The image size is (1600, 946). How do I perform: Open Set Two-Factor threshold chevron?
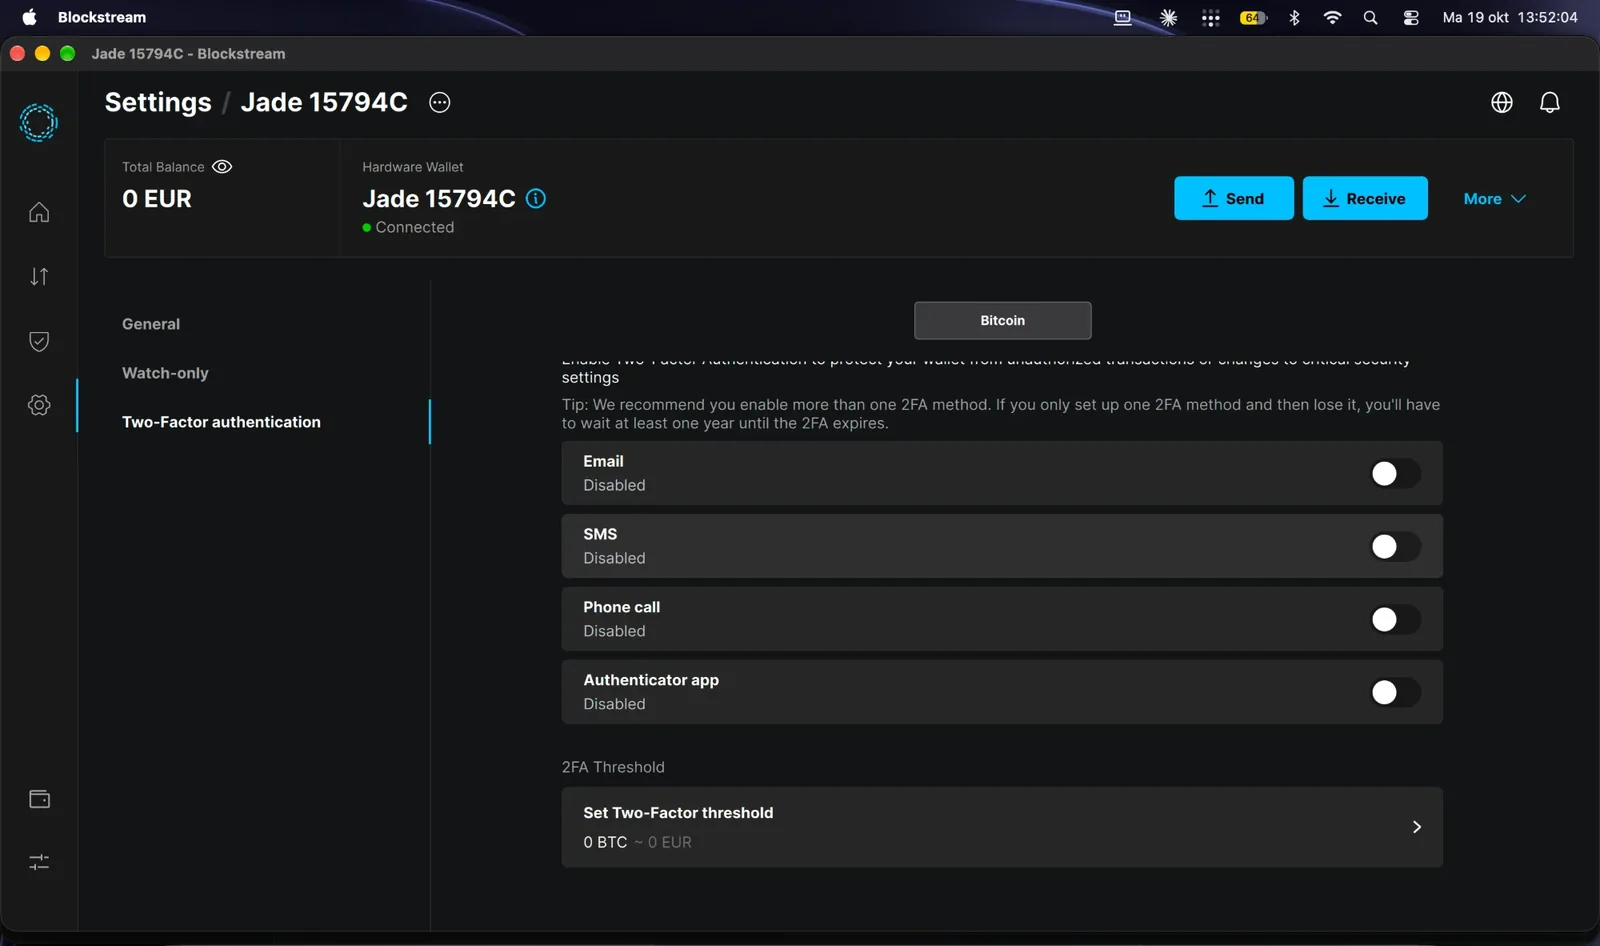click(1416, 827)
